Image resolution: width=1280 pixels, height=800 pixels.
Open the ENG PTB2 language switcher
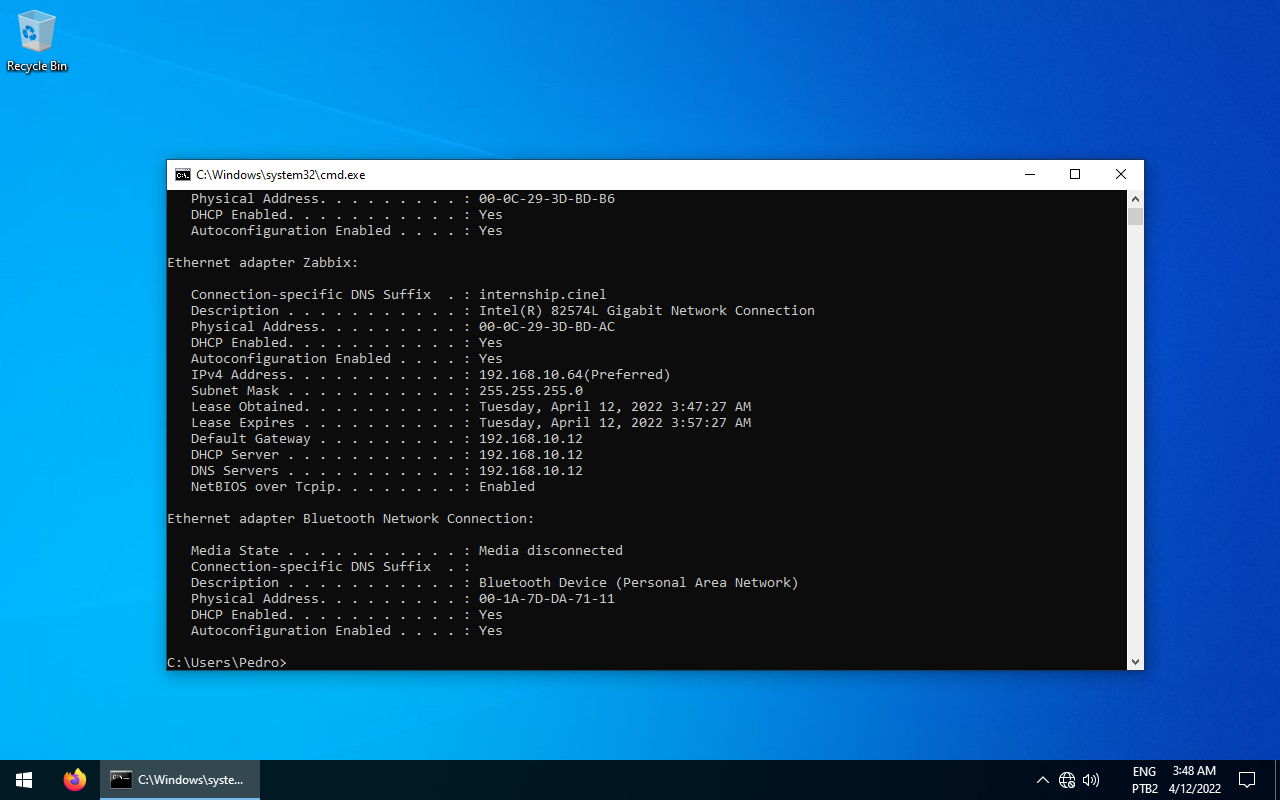point(1144,780)
